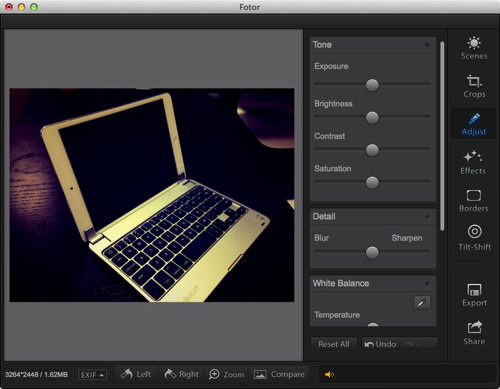Click the Export icon
The width and height of the screenshot is (500, 389).
click(x=474, y=295)
